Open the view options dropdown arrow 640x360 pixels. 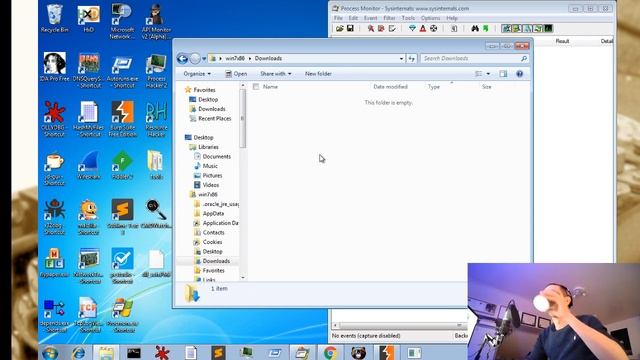pyautogui.click(x=488, y=74)
